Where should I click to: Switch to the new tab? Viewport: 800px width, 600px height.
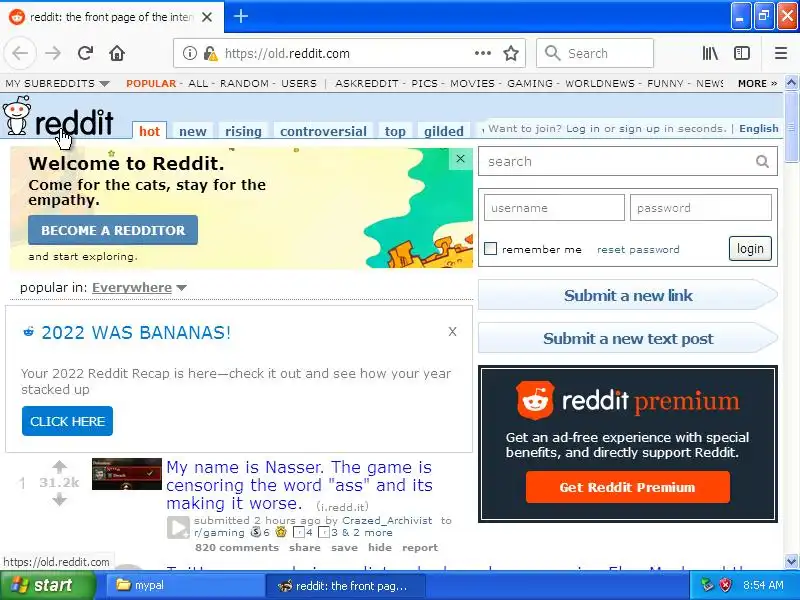(x=192, y=131)
